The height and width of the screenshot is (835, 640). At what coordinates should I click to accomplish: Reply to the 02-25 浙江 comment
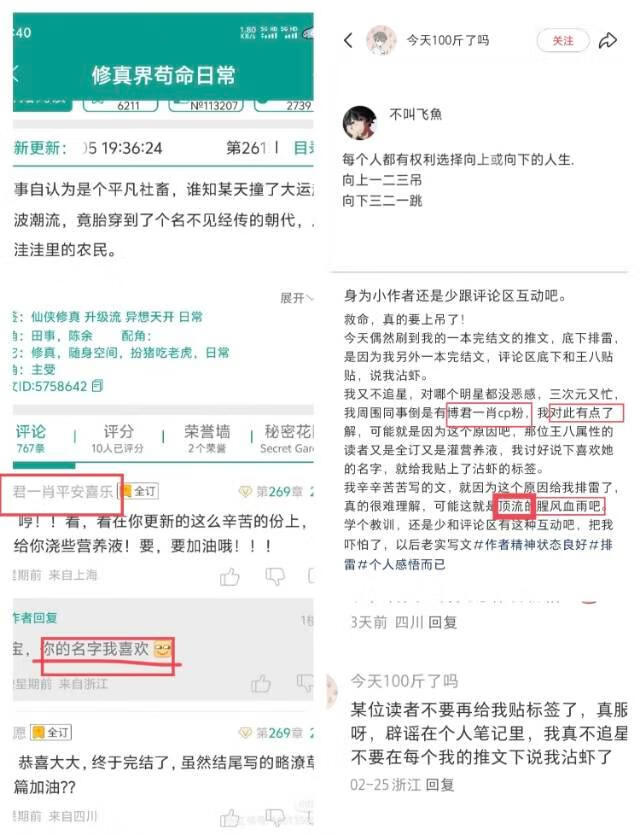click(x=440, y=784)
